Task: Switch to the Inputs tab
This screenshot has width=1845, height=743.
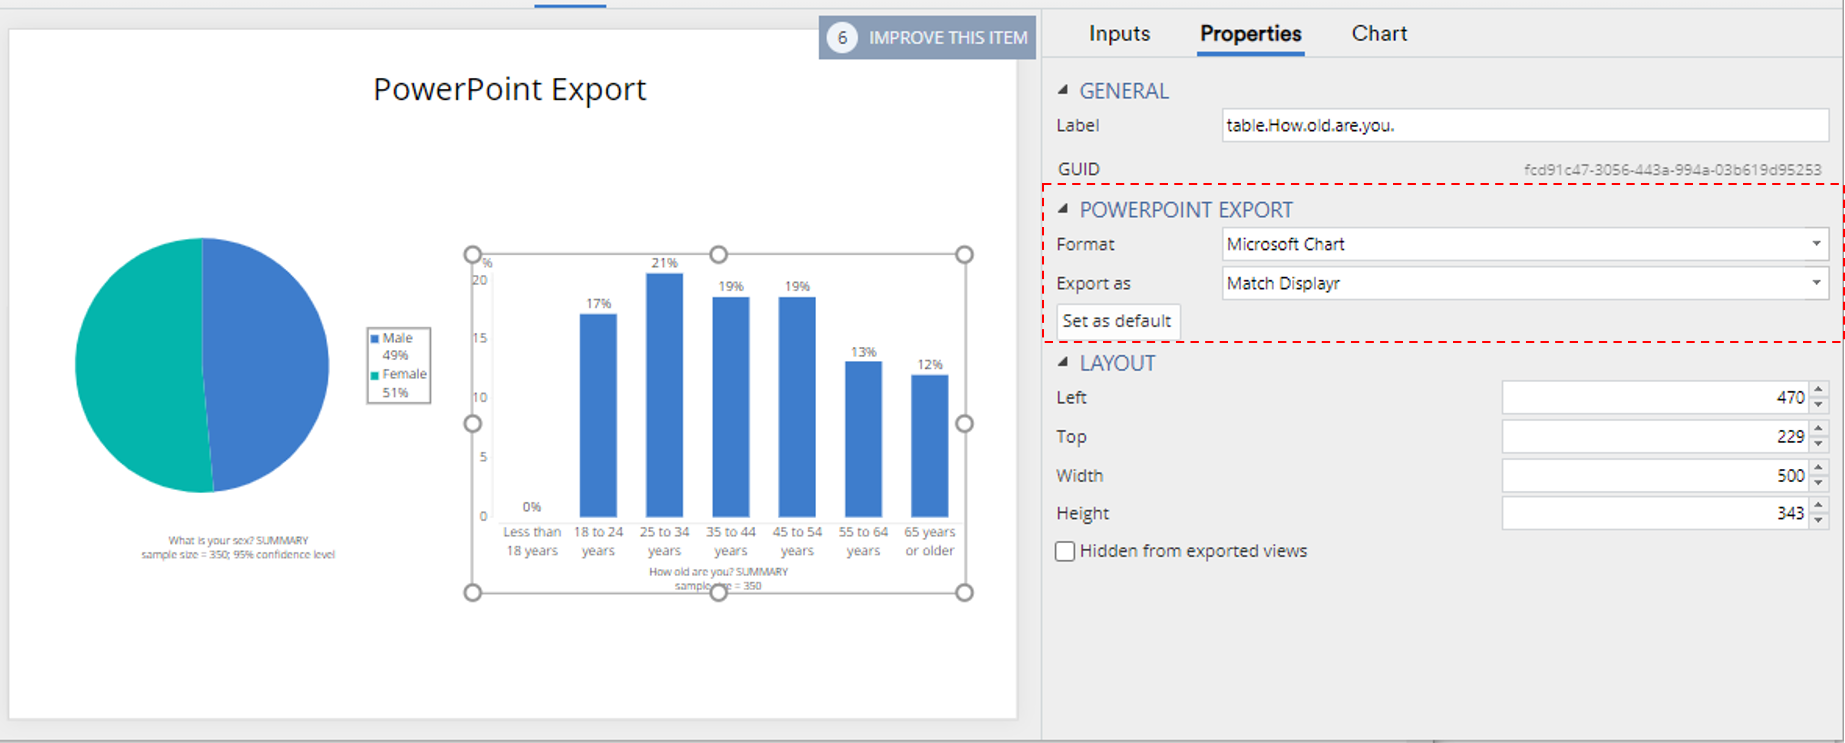Action: click(1119, 34)
